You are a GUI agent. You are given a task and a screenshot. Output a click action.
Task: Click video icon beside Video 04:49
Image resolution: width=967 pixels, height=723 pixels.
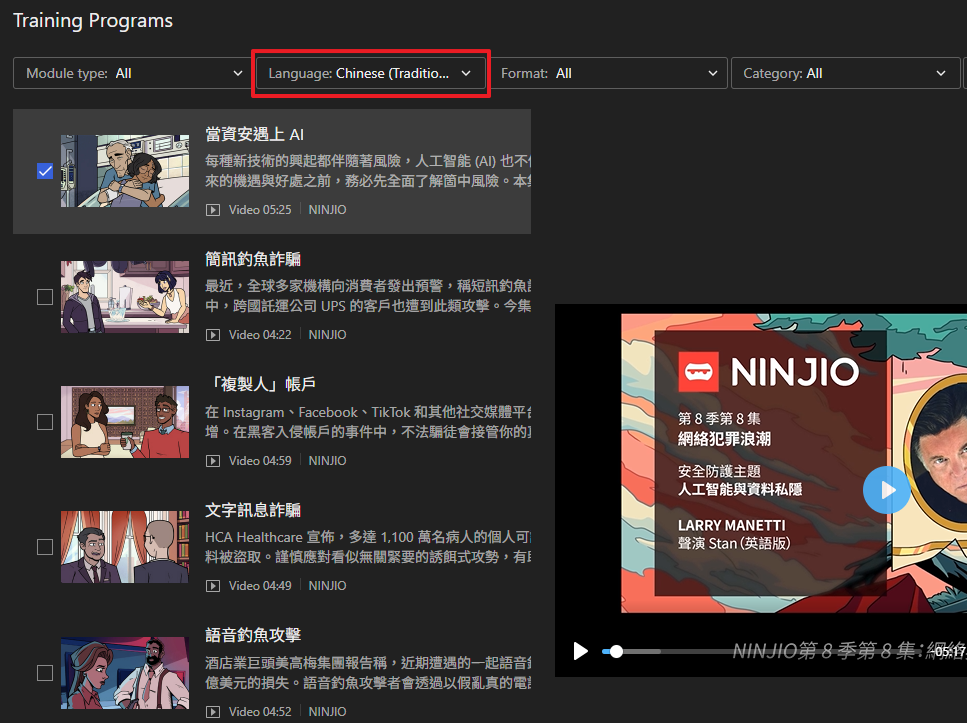click(x=212, y=586)
